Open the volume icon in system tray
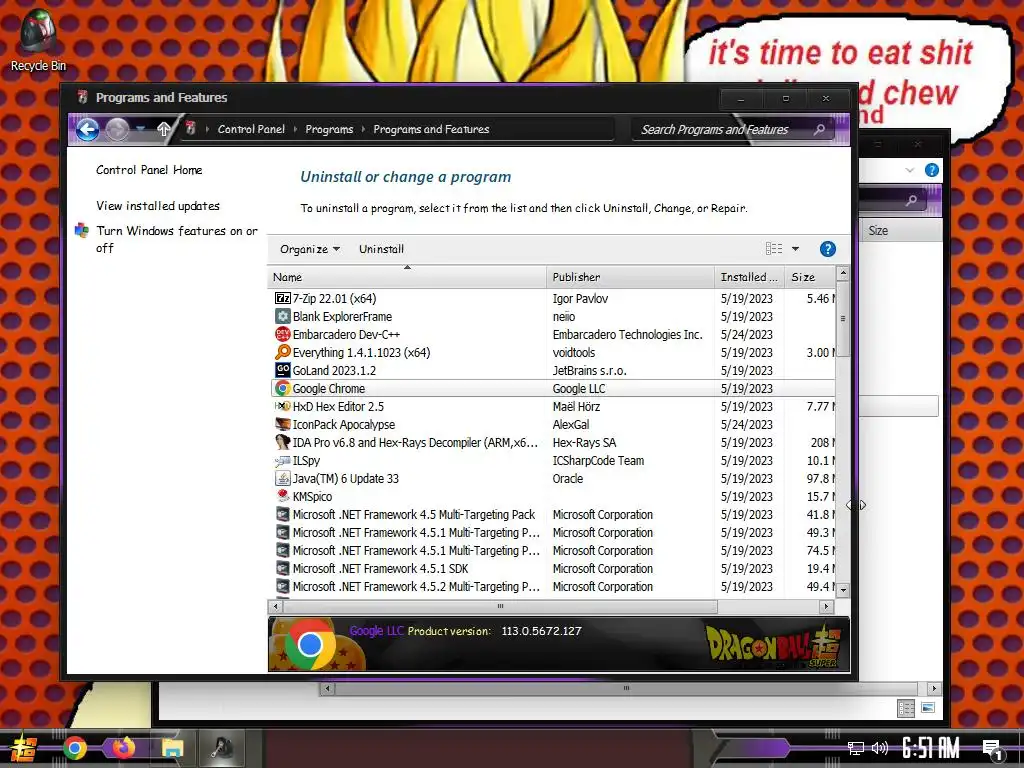 pyautogui.click(x=879, y=748)
